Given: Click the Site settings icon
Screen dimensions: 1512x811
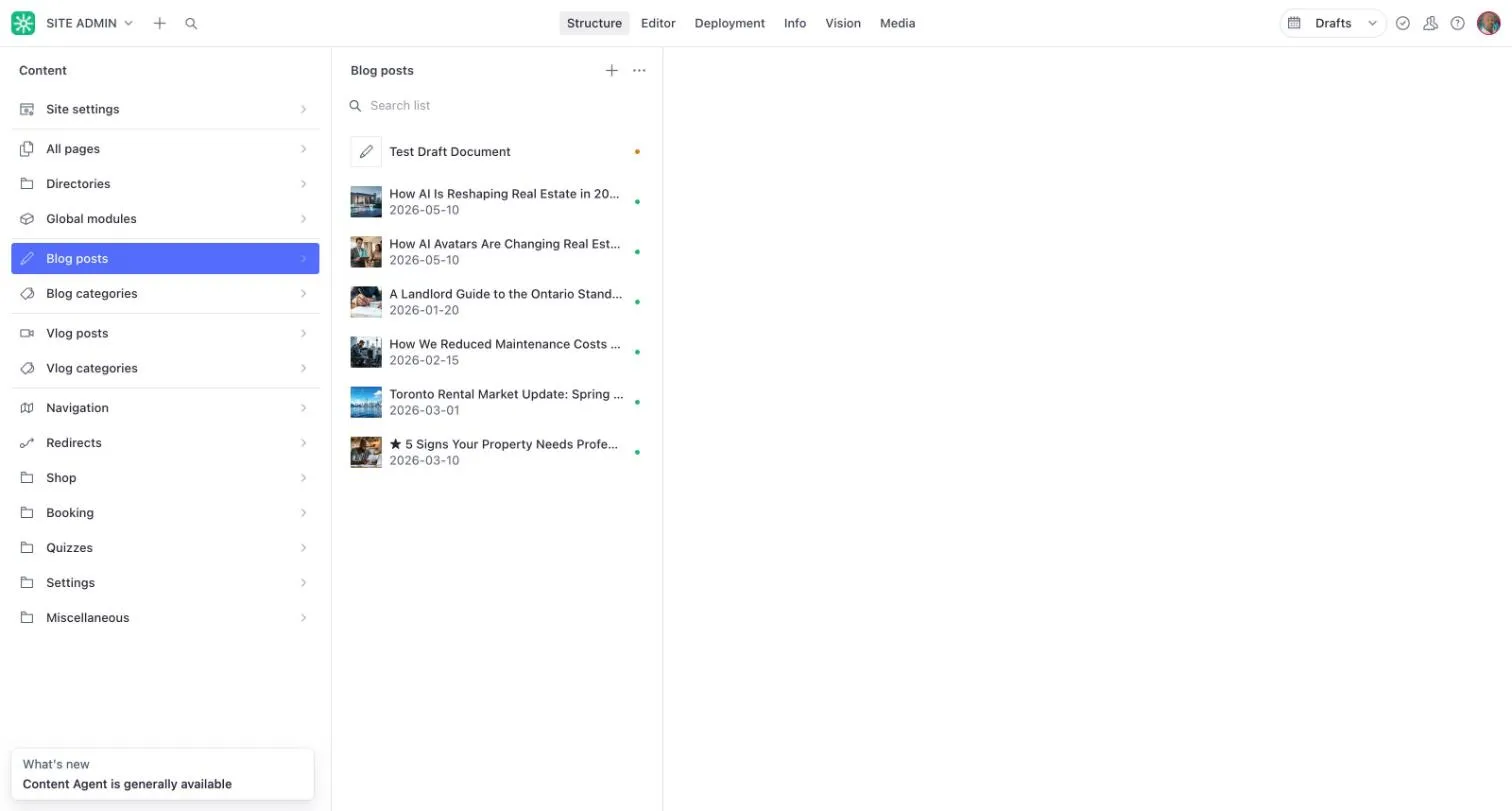Looking at the screenshot, I should click(27, 109).
